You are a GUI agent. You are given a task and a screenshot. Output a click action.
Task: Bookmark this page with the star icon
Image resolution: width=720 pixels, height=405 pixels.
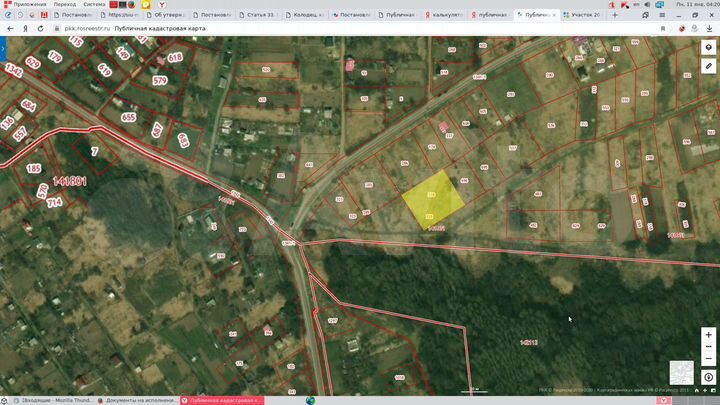coord(663,29)
